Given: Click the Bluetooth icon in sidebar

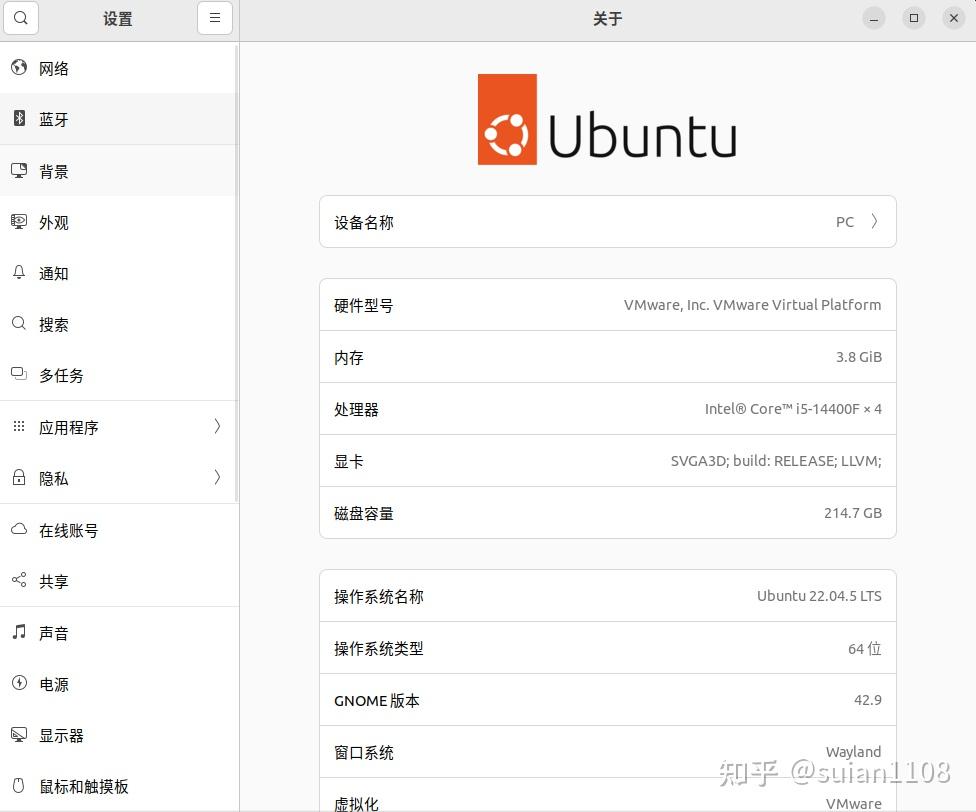Looking at the screenshot, I should point(19,118).
